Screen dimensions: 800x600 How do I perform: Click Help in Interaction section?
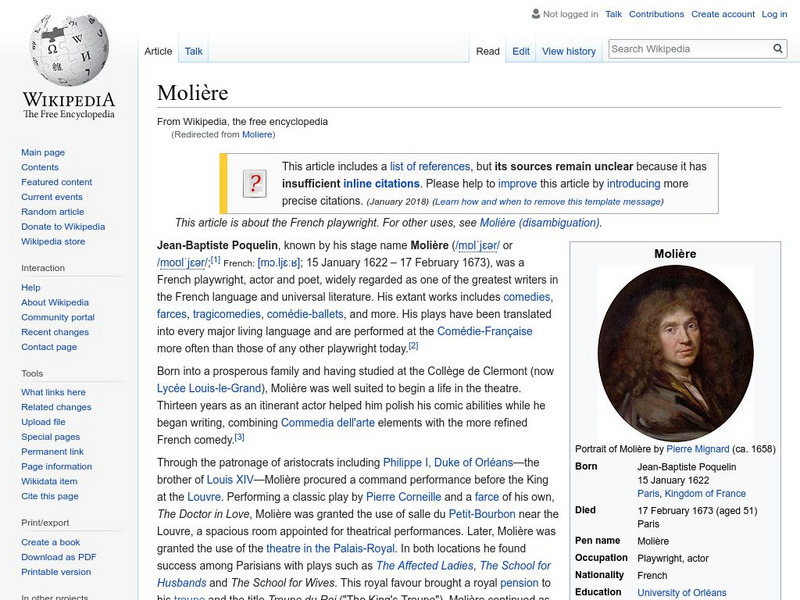pos(31,287)
